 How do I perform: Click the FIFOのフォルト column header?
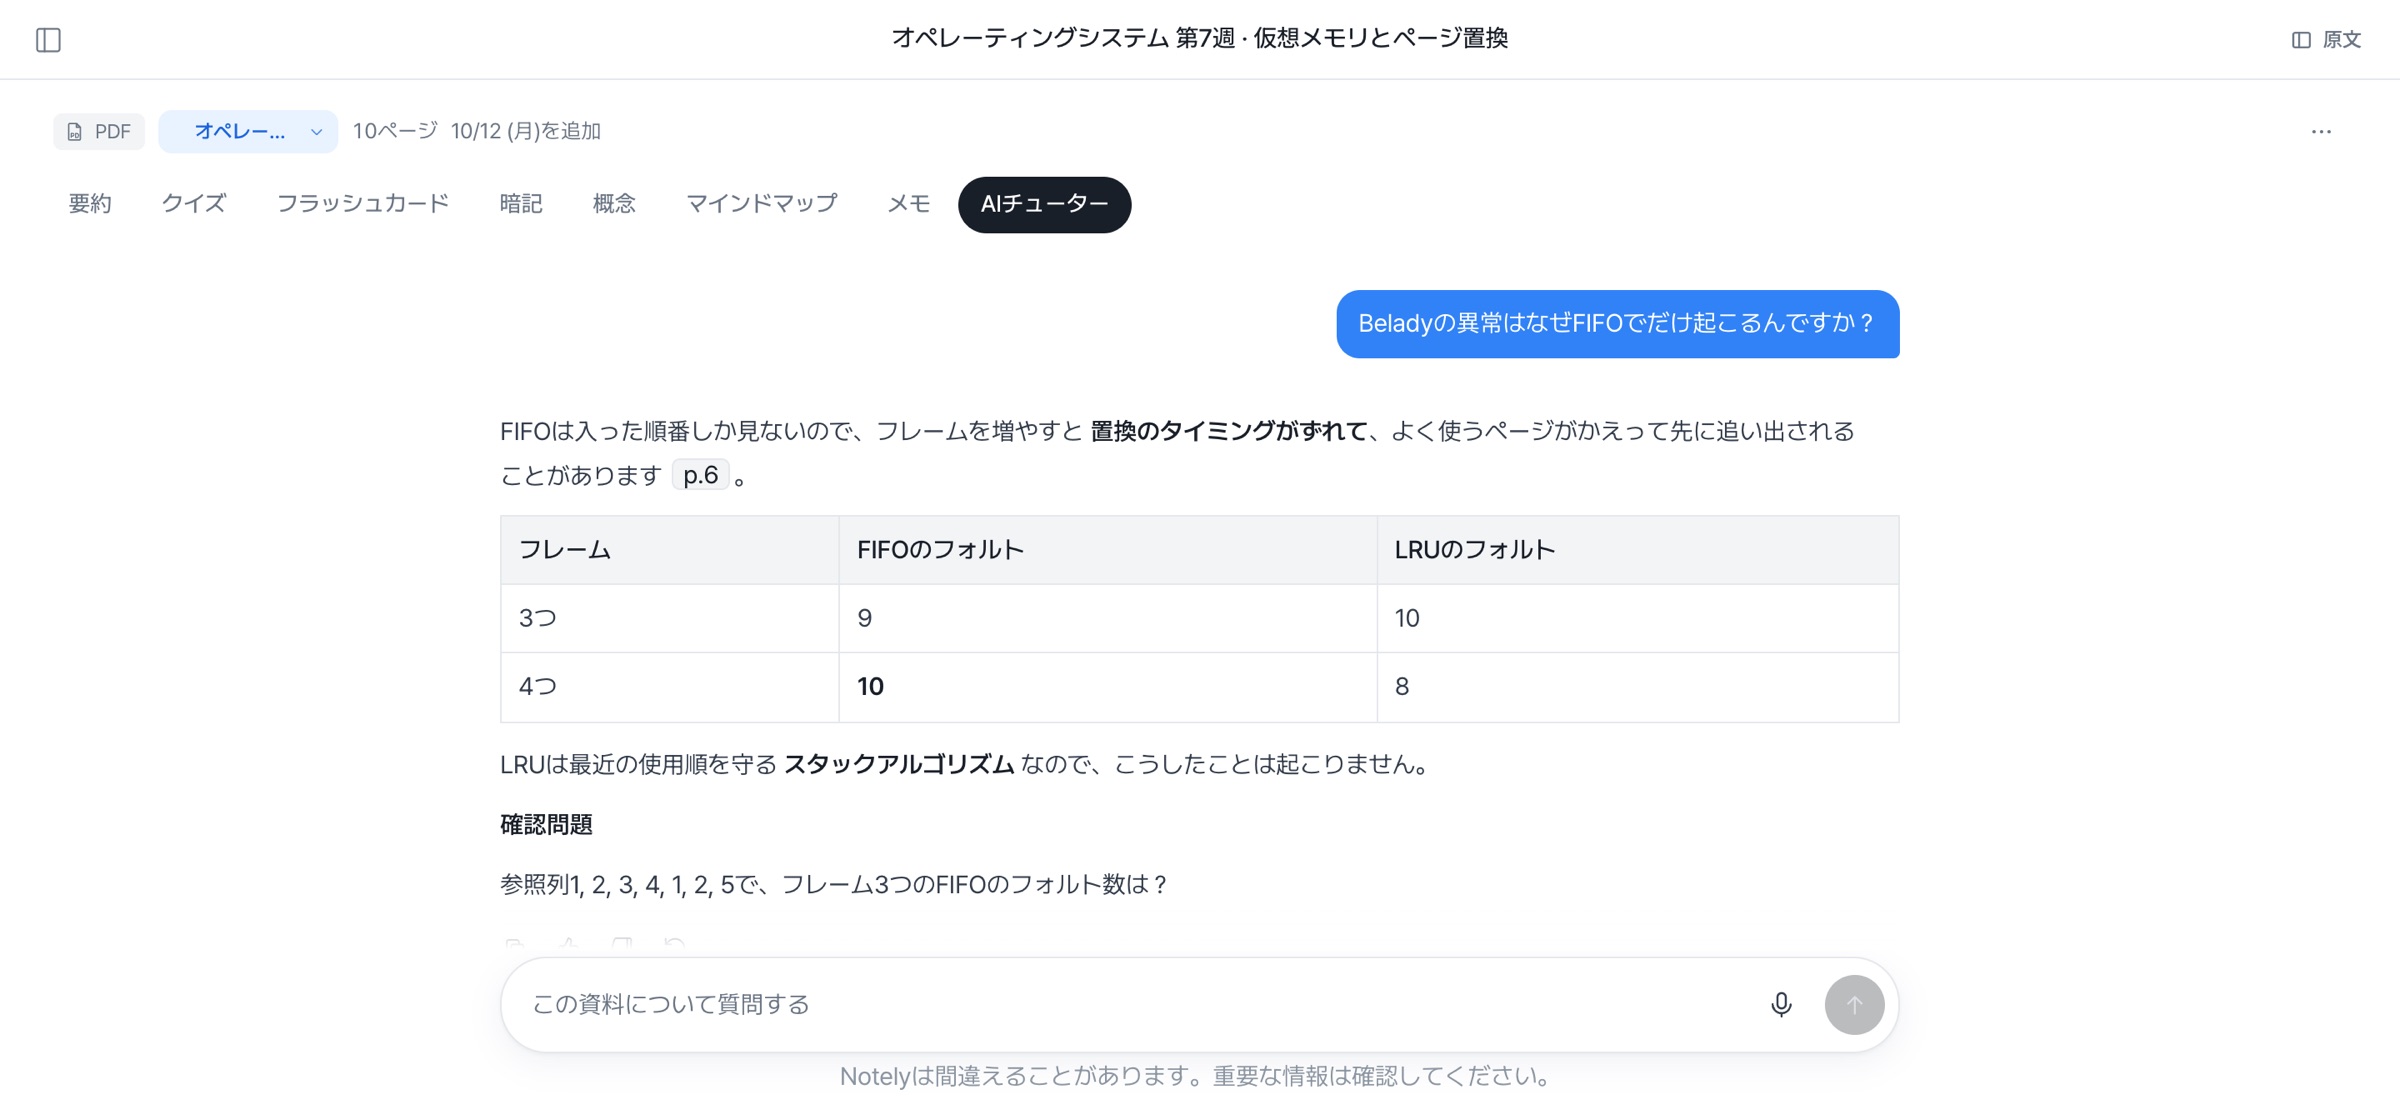[1107, 550]
